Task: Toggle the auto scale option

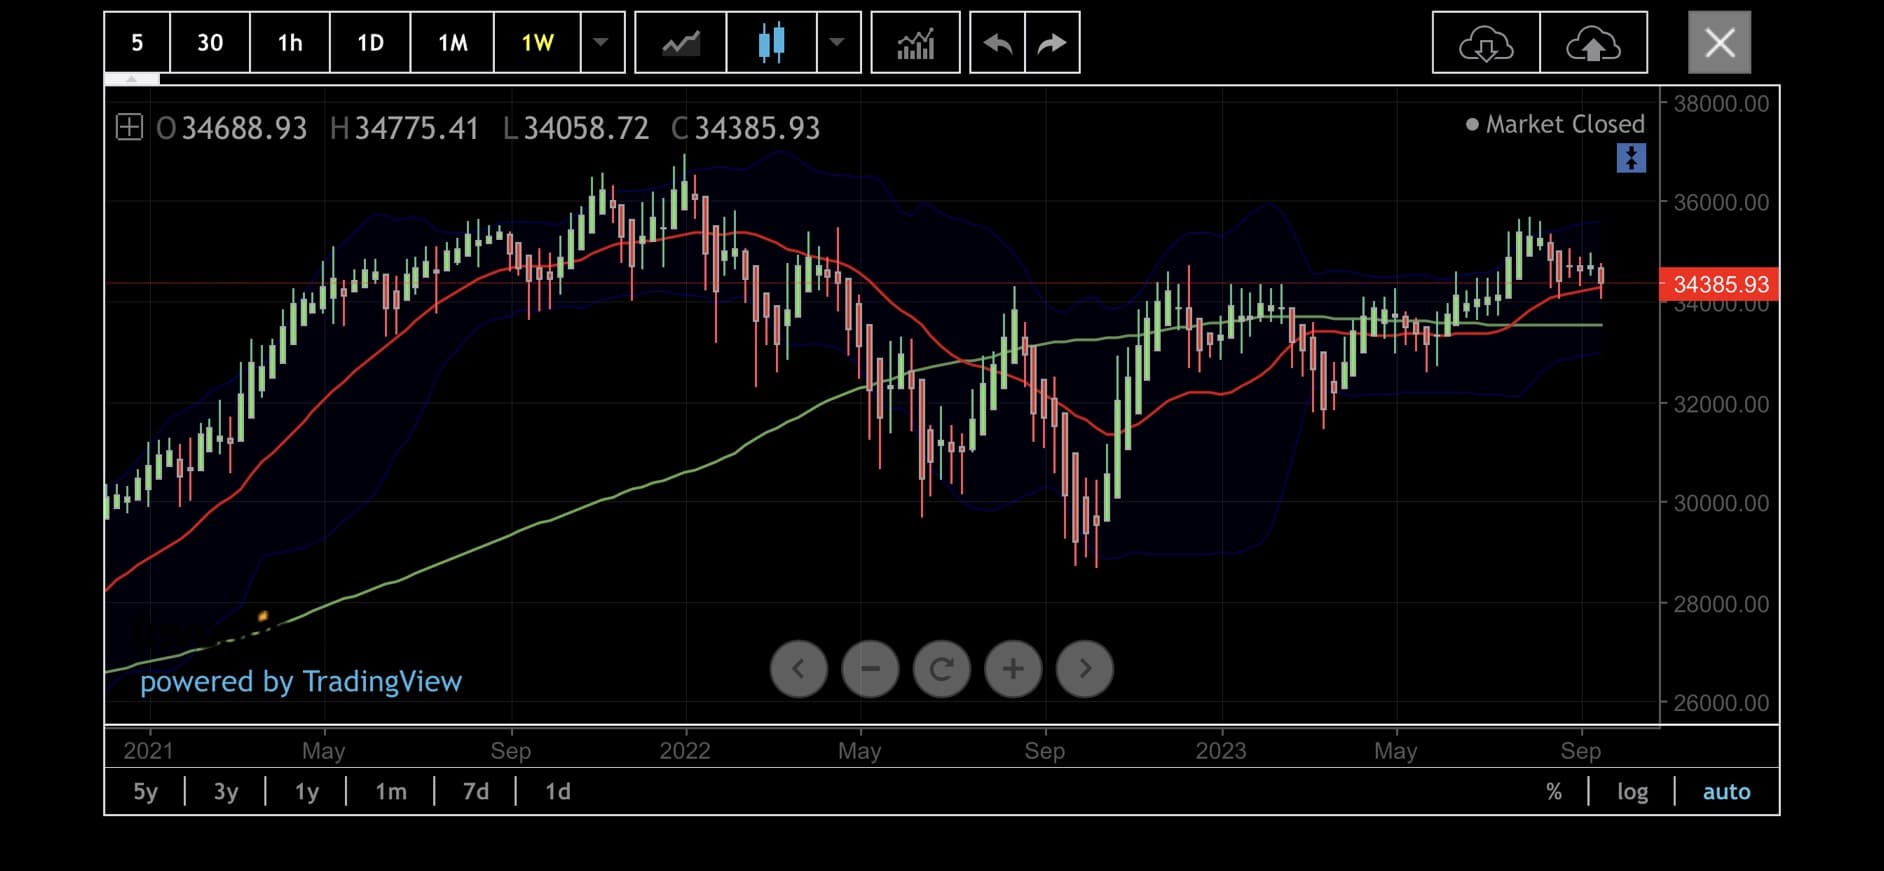Action: click(1726, 792)
